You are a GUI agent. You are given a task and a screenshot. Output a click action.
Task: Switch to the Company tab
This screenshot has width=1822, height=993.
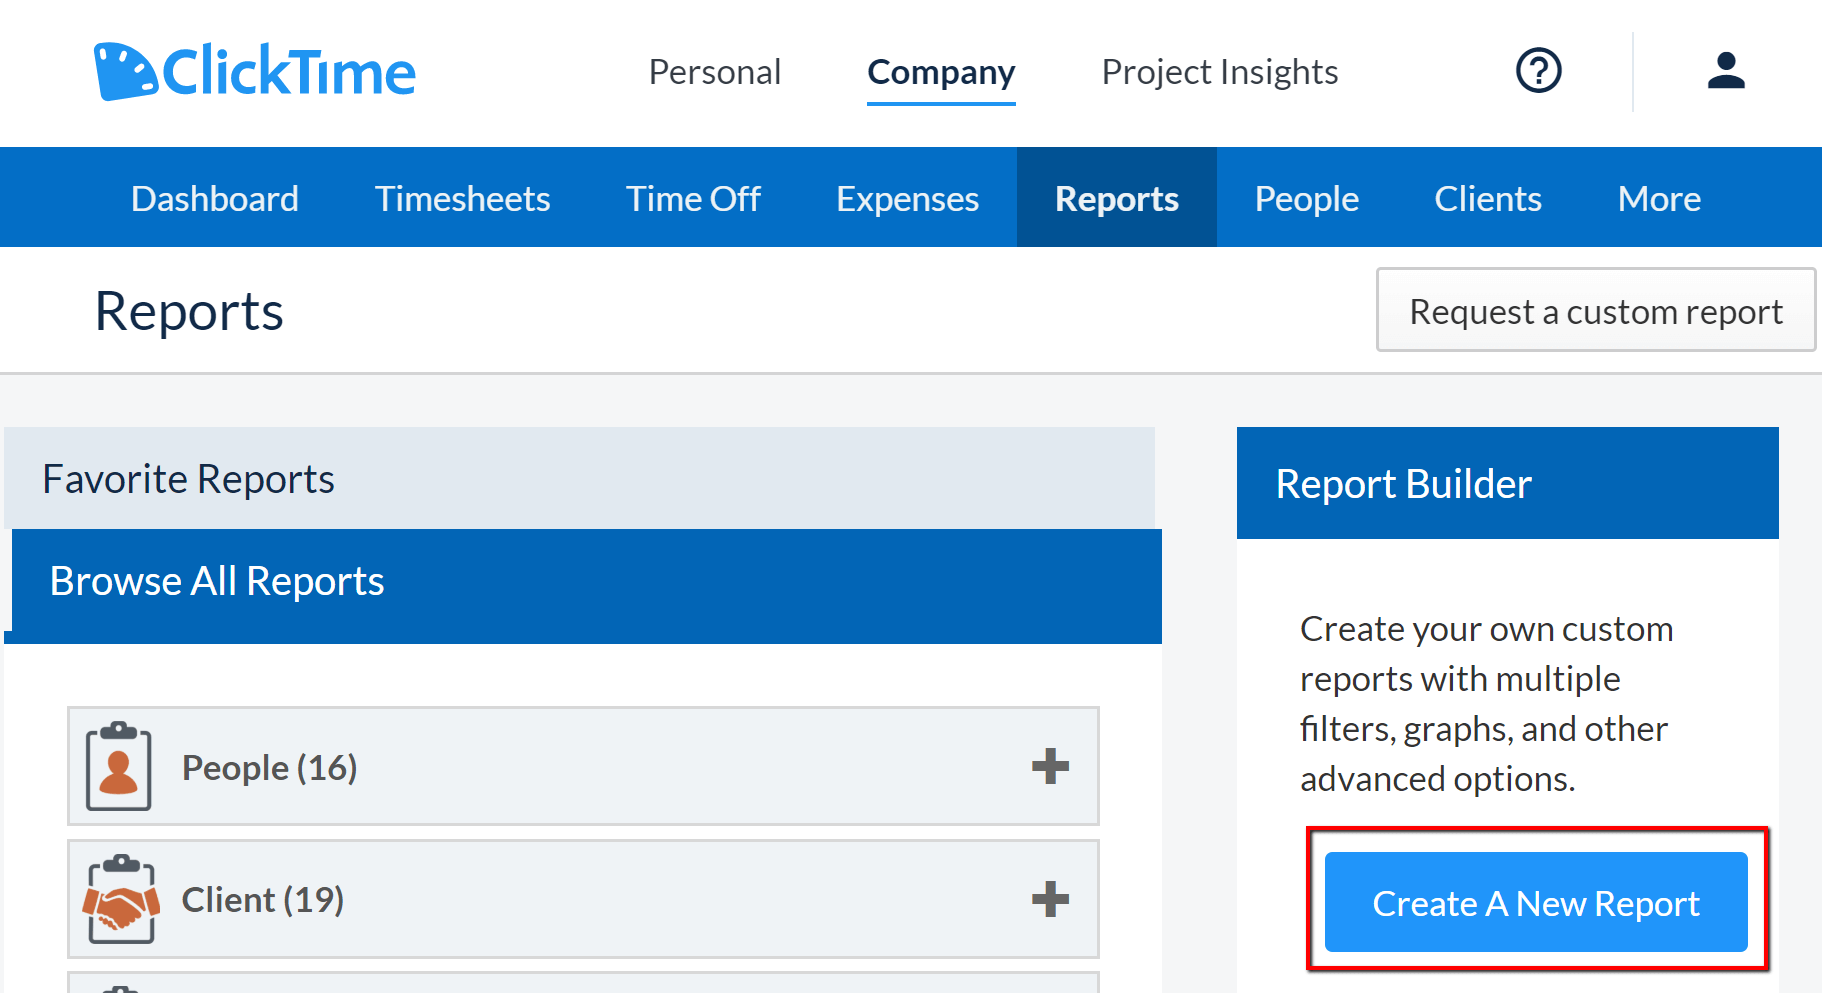pyautogui.click(x=941, y=71)
